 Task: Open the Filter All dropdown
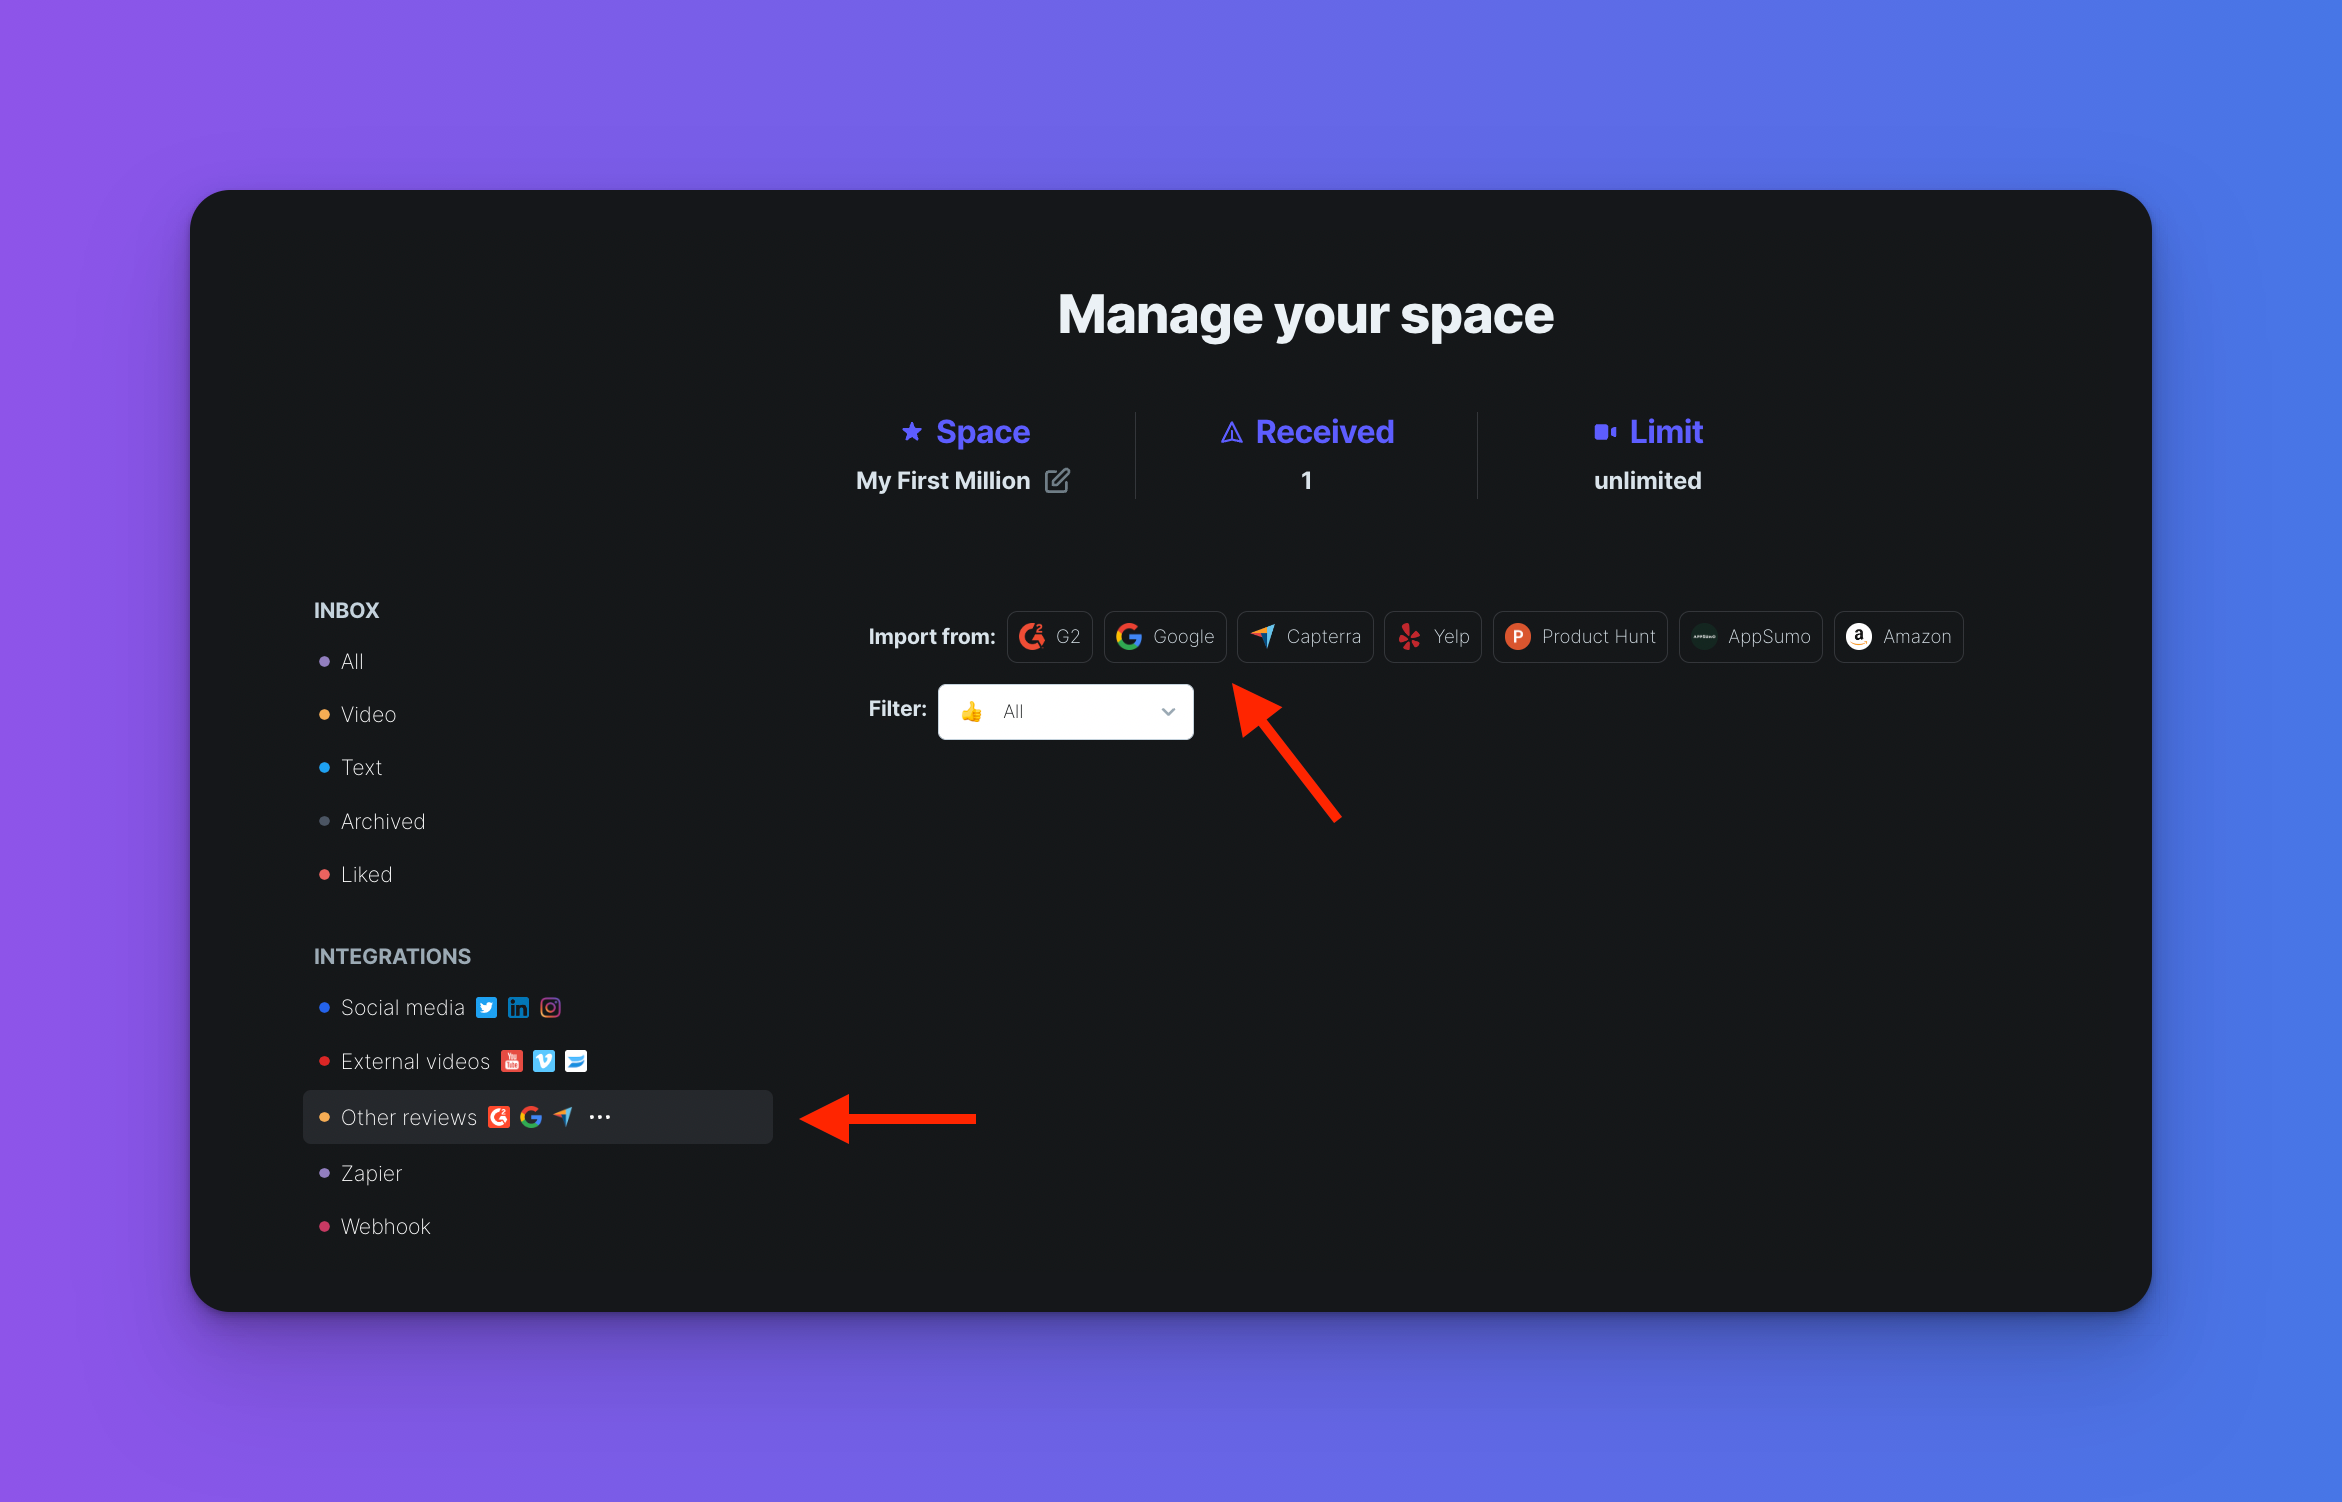point(1065,712)
